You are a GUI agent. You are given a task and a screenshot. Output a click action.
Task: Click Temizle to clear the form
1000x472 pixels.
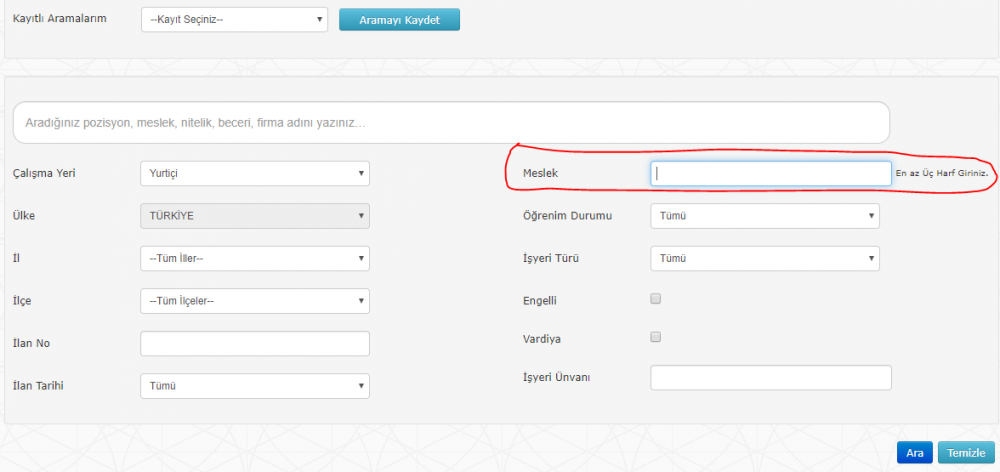[966, 453]
